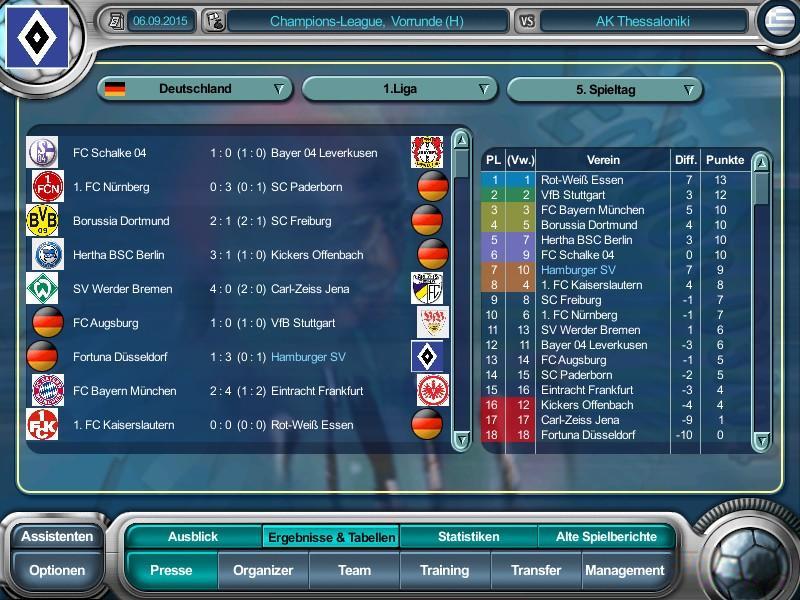Viewport: 800px width, 600px height.
Task: Click SV Werder Bremen 4:0 result
Action: coord(238,289)
